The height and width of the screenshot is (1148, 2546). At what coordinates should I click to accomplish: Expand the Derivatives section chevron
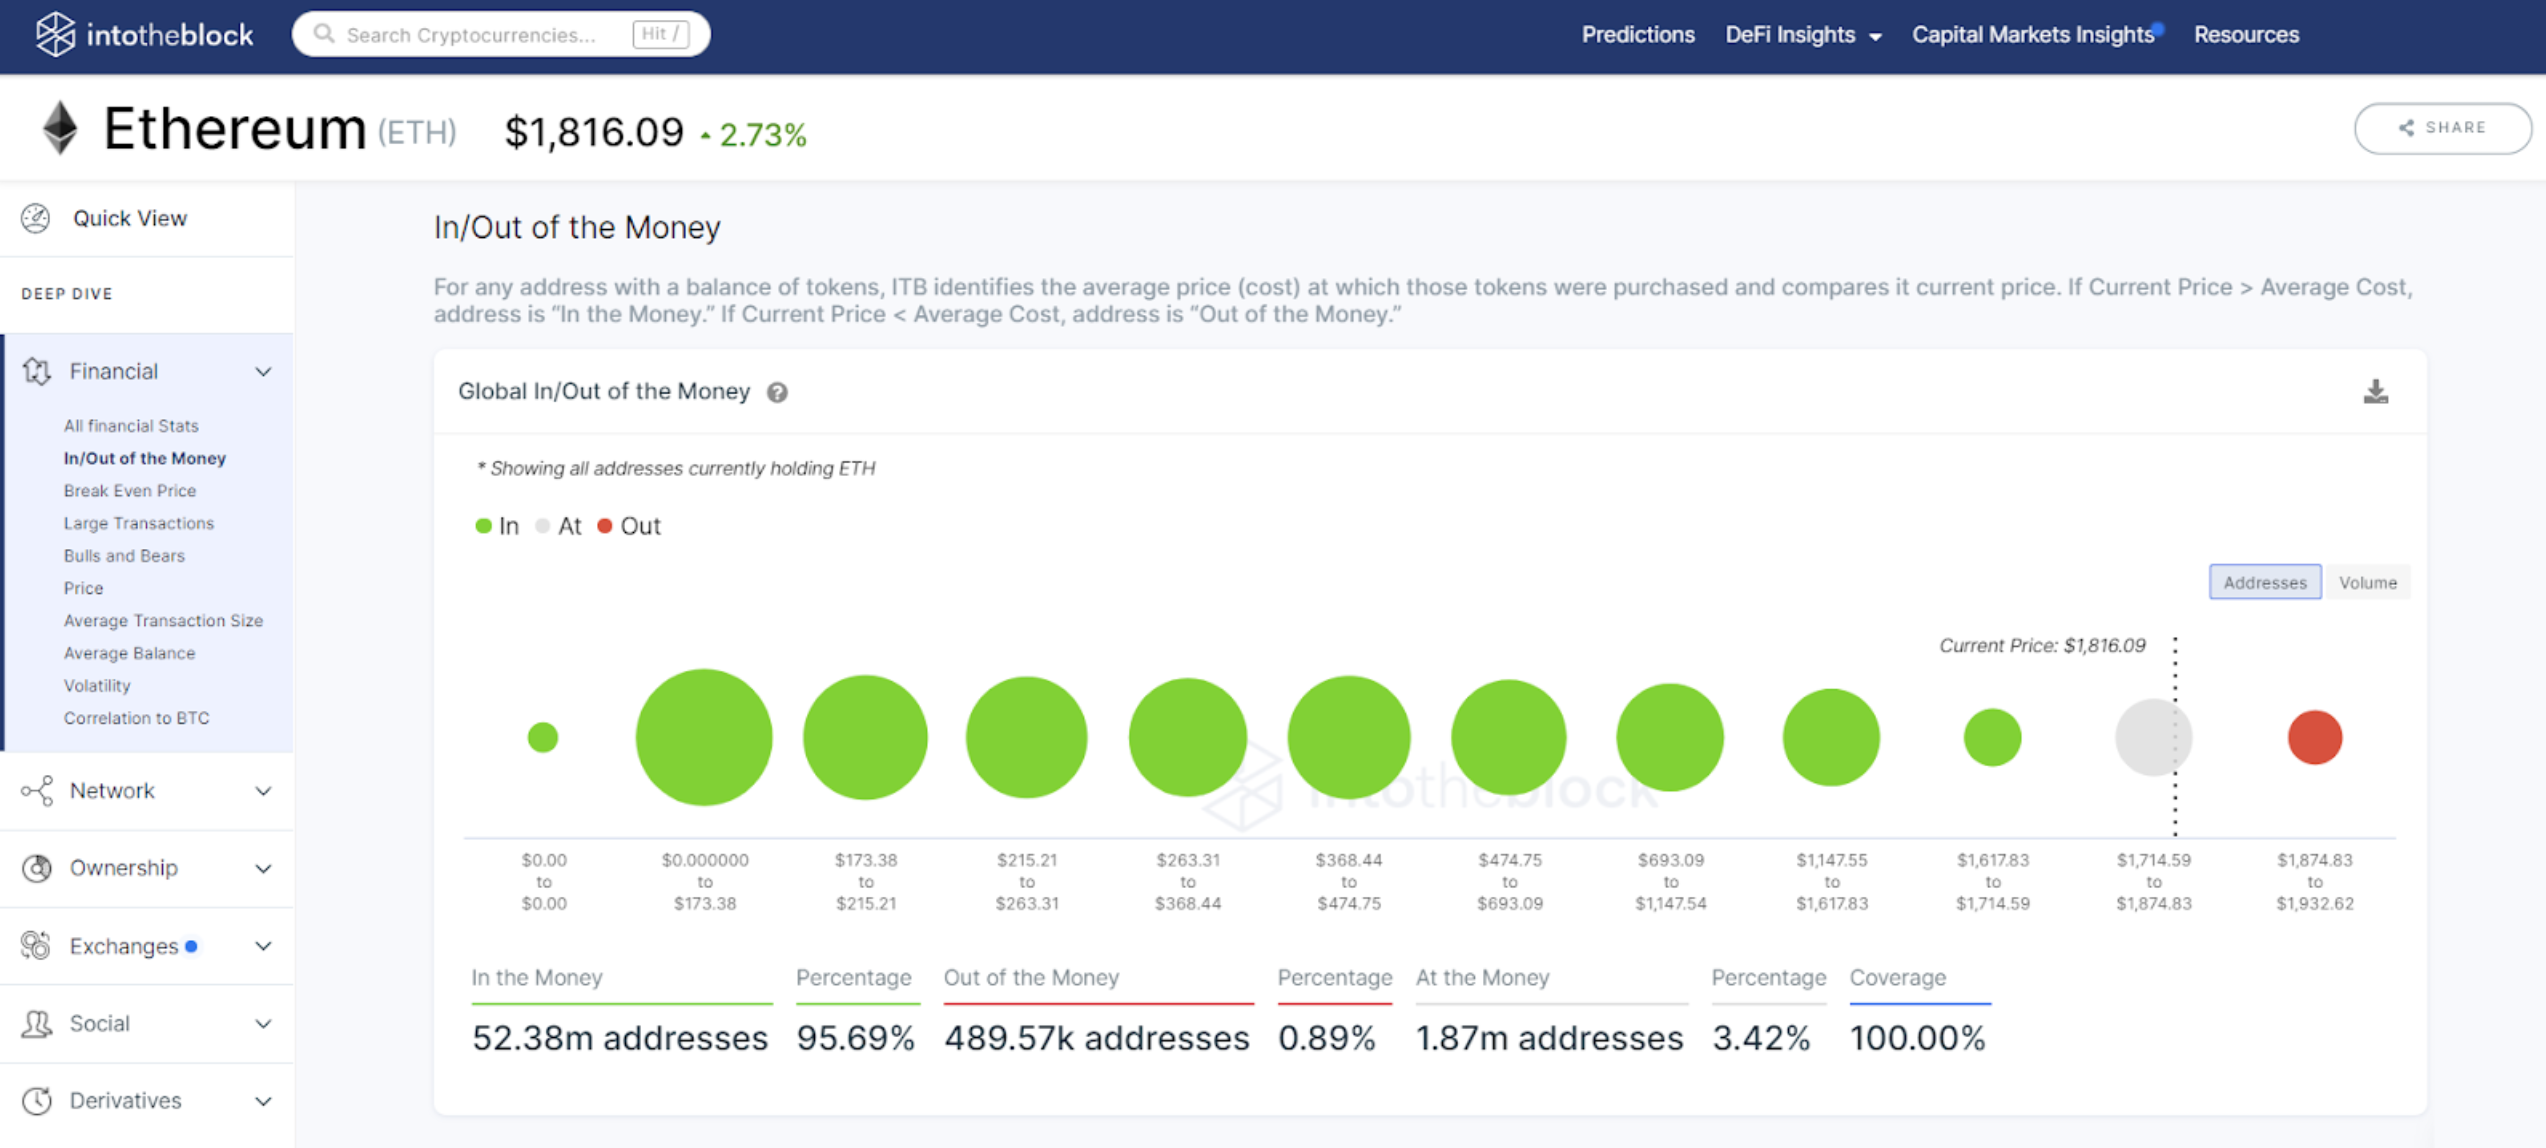(263, 1101)
